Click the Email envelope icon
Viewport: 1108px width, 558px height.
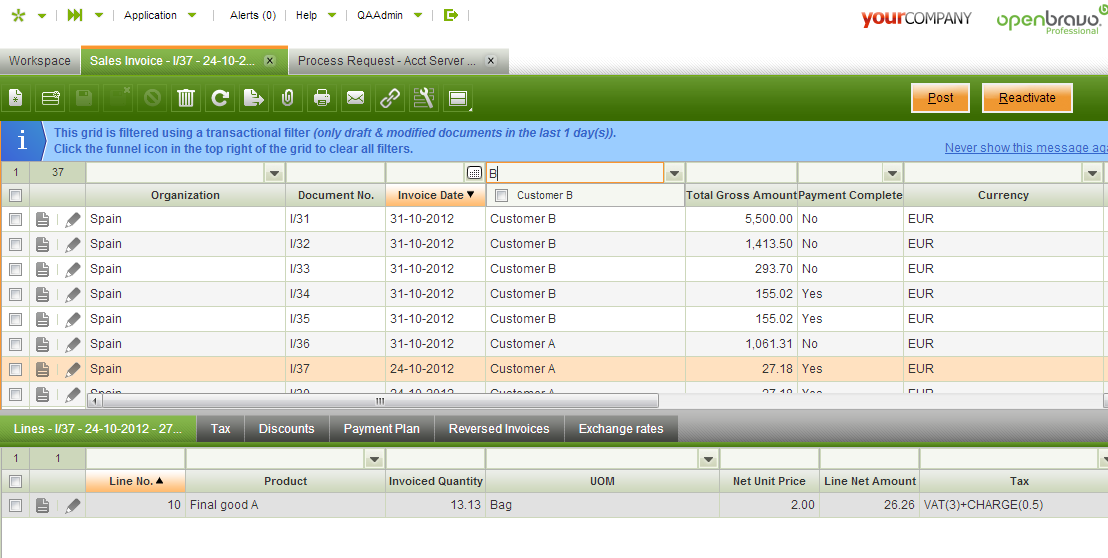pyautogui.click(x=355, y=98)
